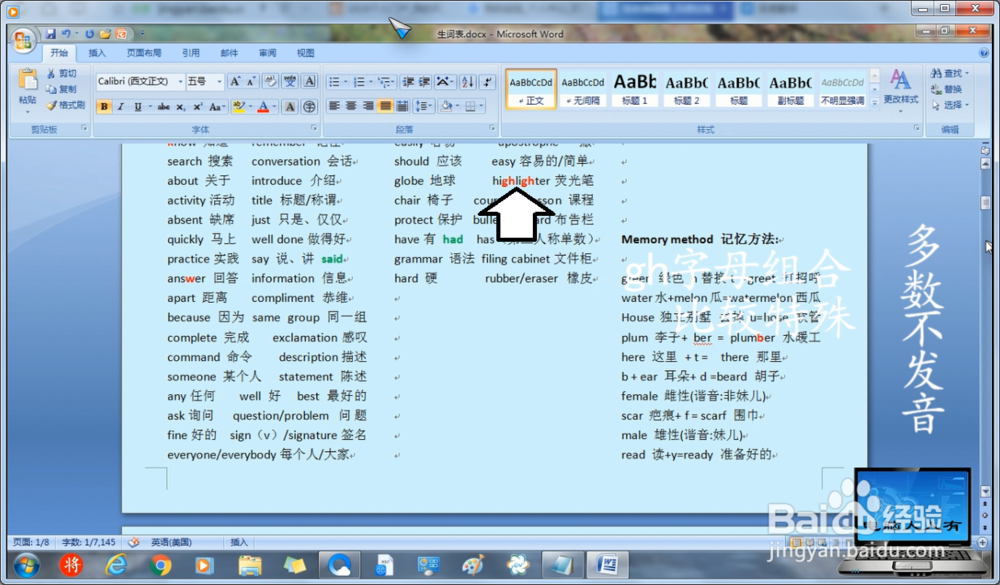Toggle Italic formatting
This screenshot has height=585, width=1000.
click(121, 107)
